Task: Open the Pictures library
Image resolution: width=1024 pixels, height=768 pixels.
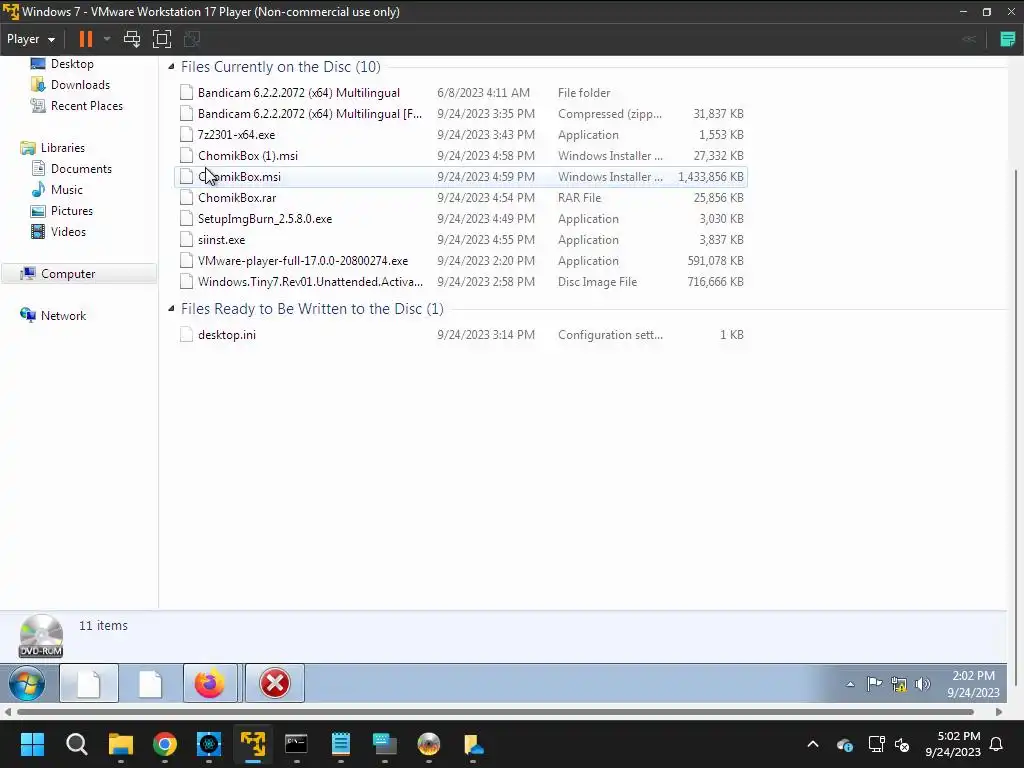Action: click(71, 211)
